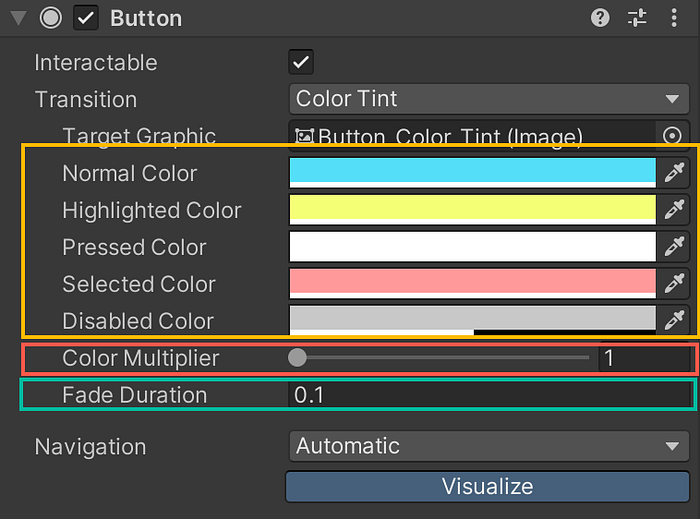Screen dimensions: 700x519
Task: Click the Target Graphic object picker circle
Action: pos(672,136)
